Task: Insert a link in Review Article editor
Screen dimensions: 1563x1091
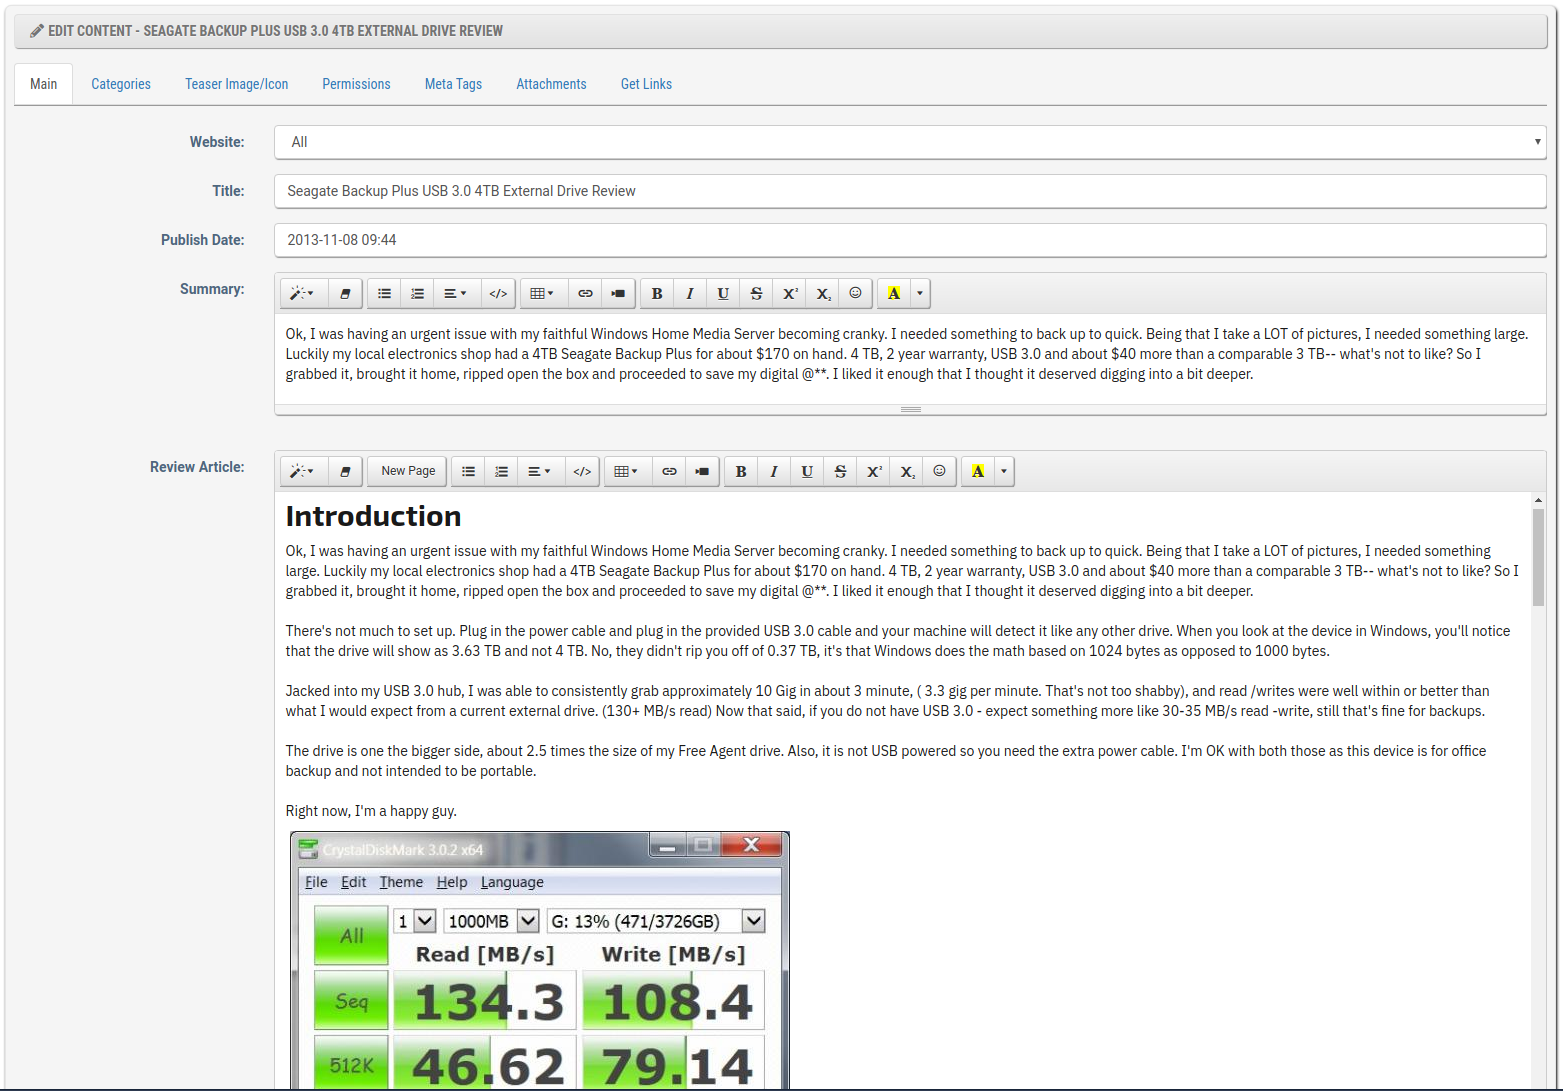Action: click(669, 471)
